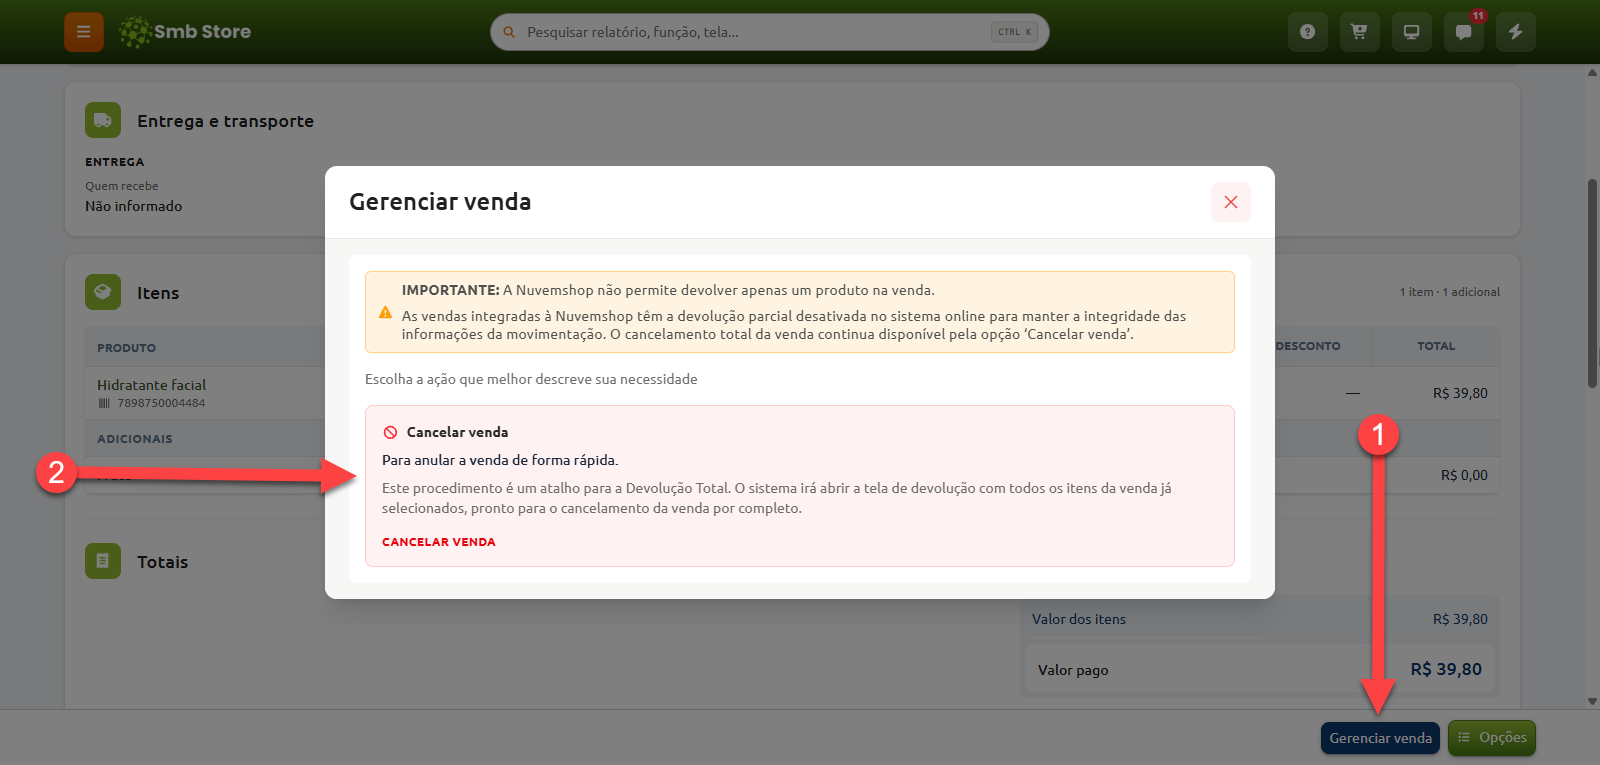Click the '1 item · 1 adicional' summary

(1450, 292)
